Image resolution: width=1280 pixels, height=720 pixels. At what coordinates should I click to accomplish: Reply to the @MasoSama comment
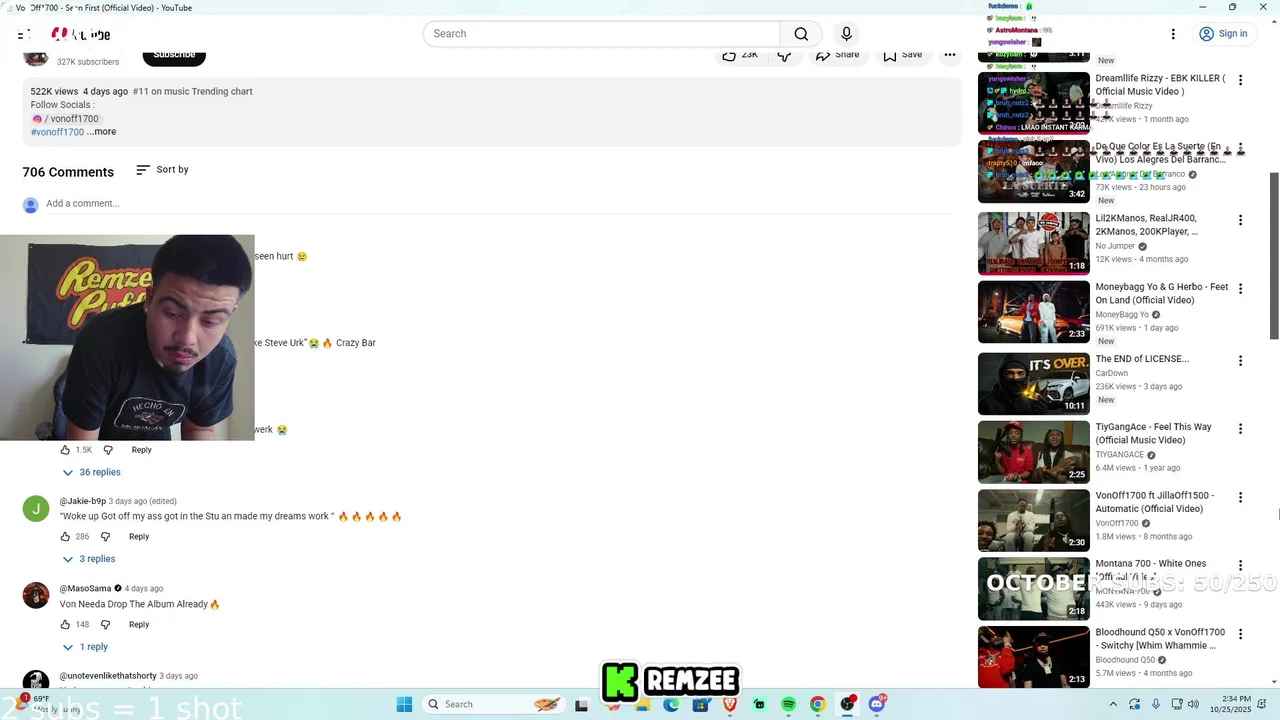pyautogui.click(x=139, y=625)
